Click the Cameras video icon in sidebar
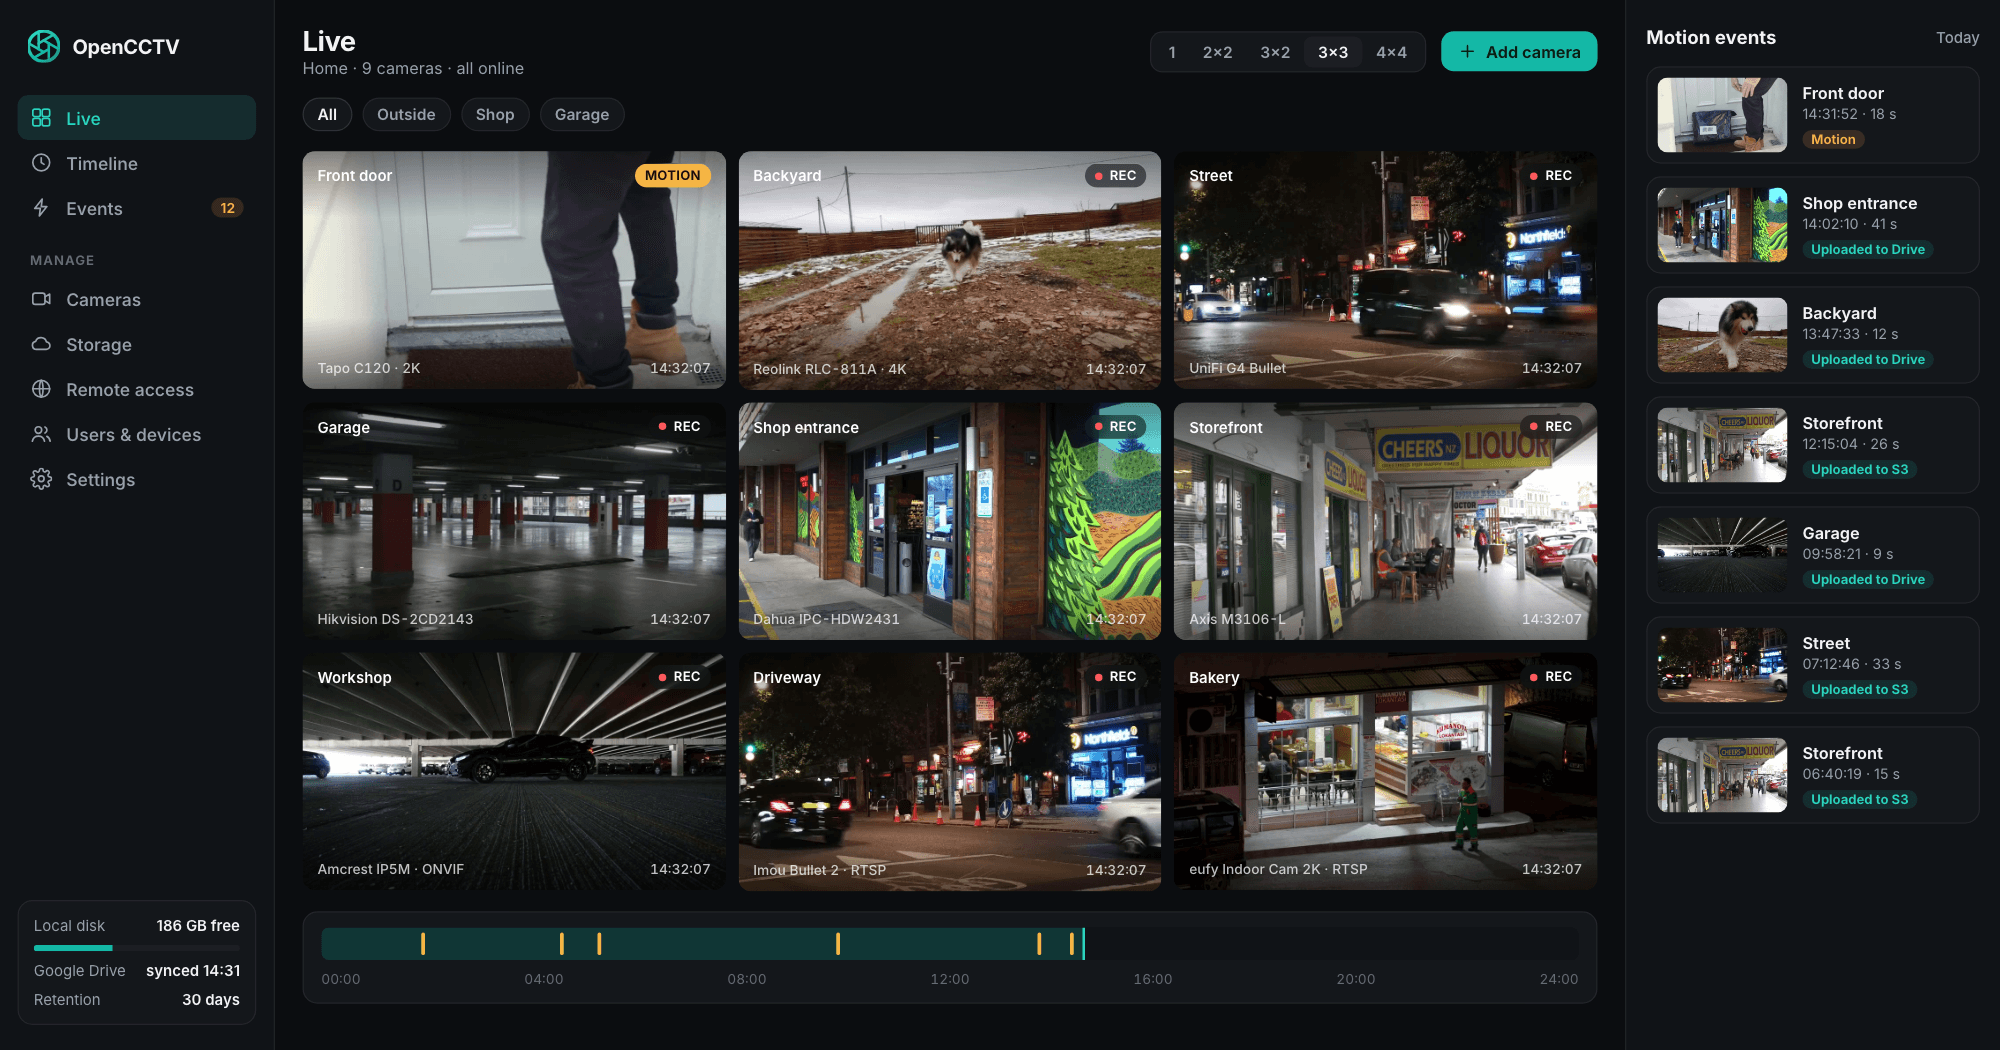The height and width of the screenshot is (1050, 2000). 41,299
